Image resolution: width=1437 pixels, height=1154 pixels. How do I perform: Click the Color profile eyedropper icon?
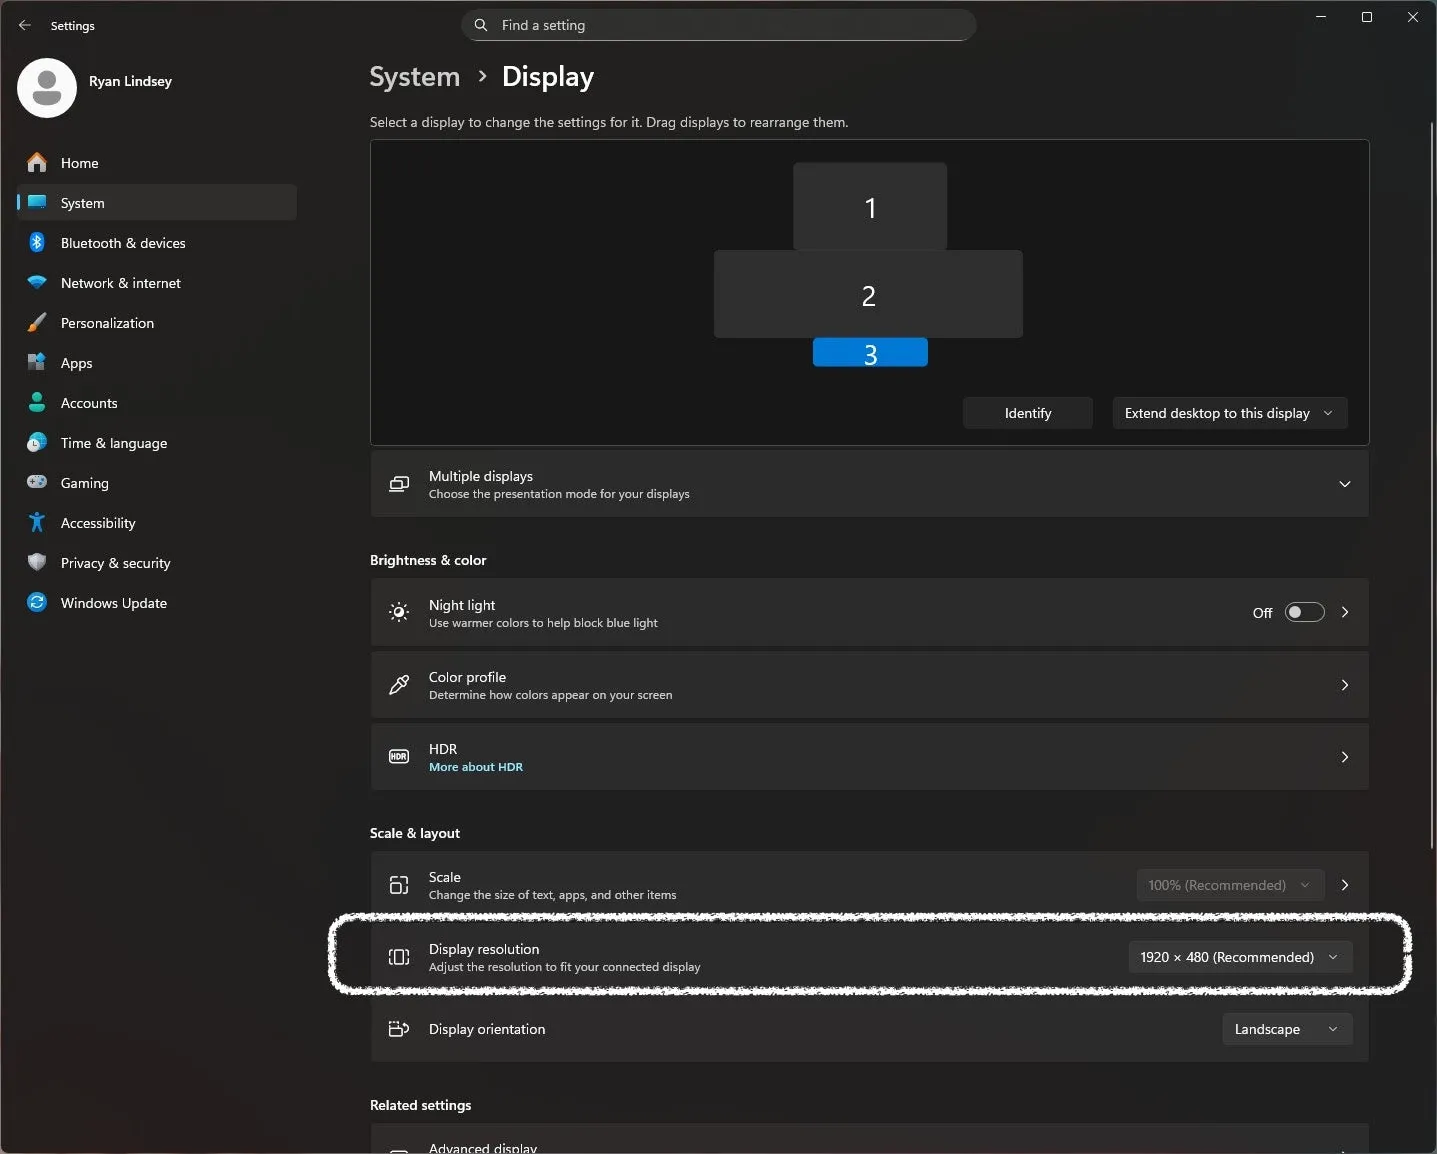point(399,685)
